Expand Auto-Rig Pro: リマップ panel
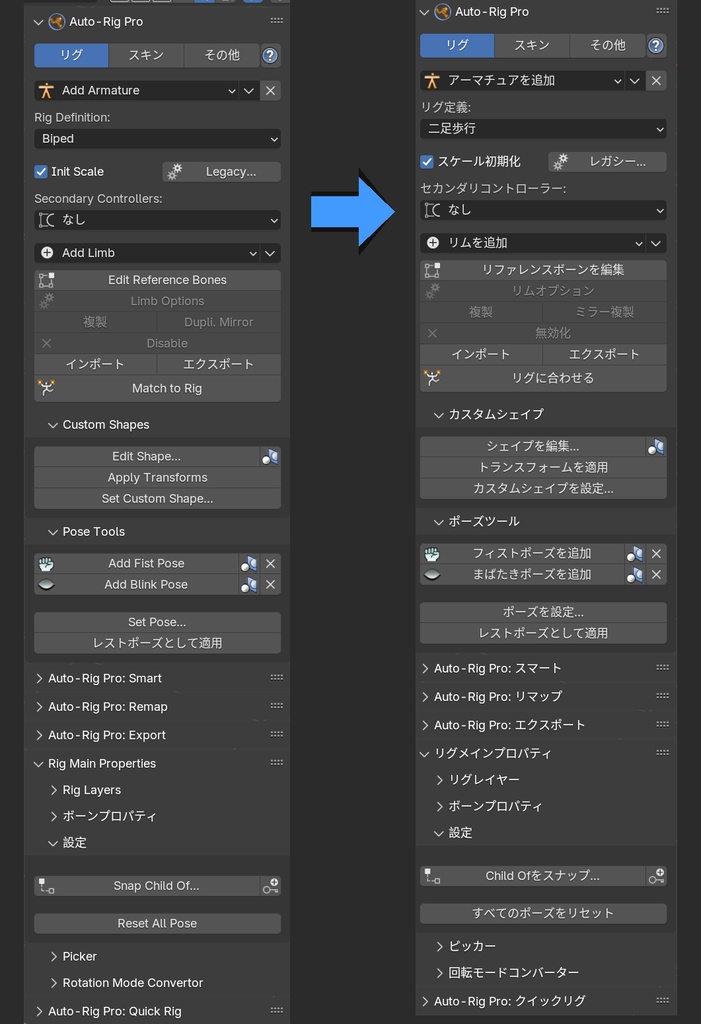This screenshot has height=1024, width=701. click(x=426, y=697)
